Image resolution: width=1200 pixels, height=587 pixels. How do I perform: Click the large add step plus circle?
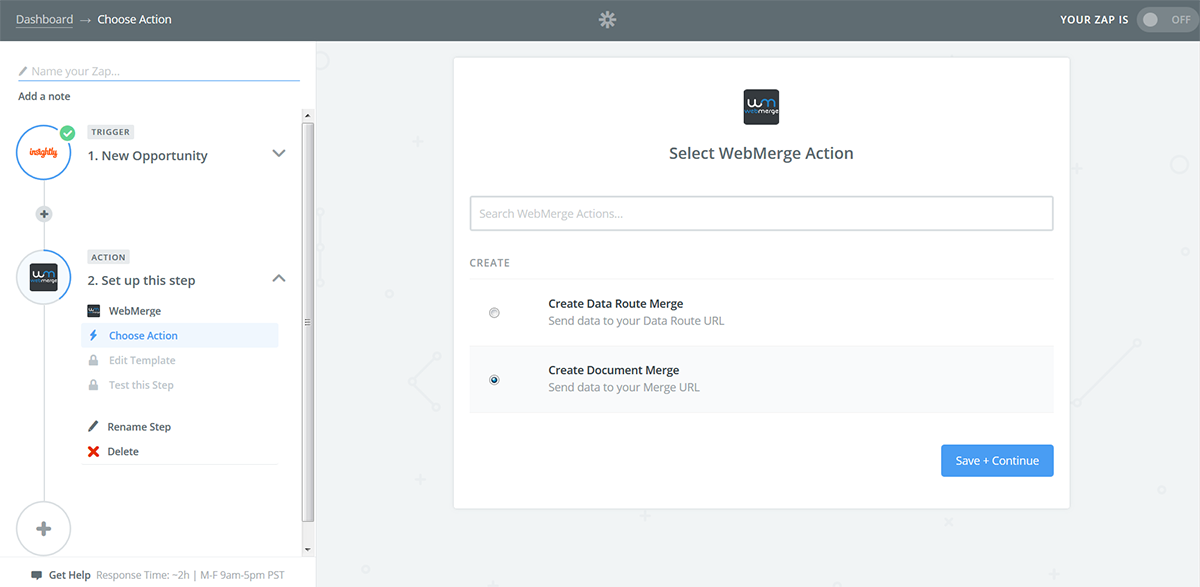click(x=44, y=529)
